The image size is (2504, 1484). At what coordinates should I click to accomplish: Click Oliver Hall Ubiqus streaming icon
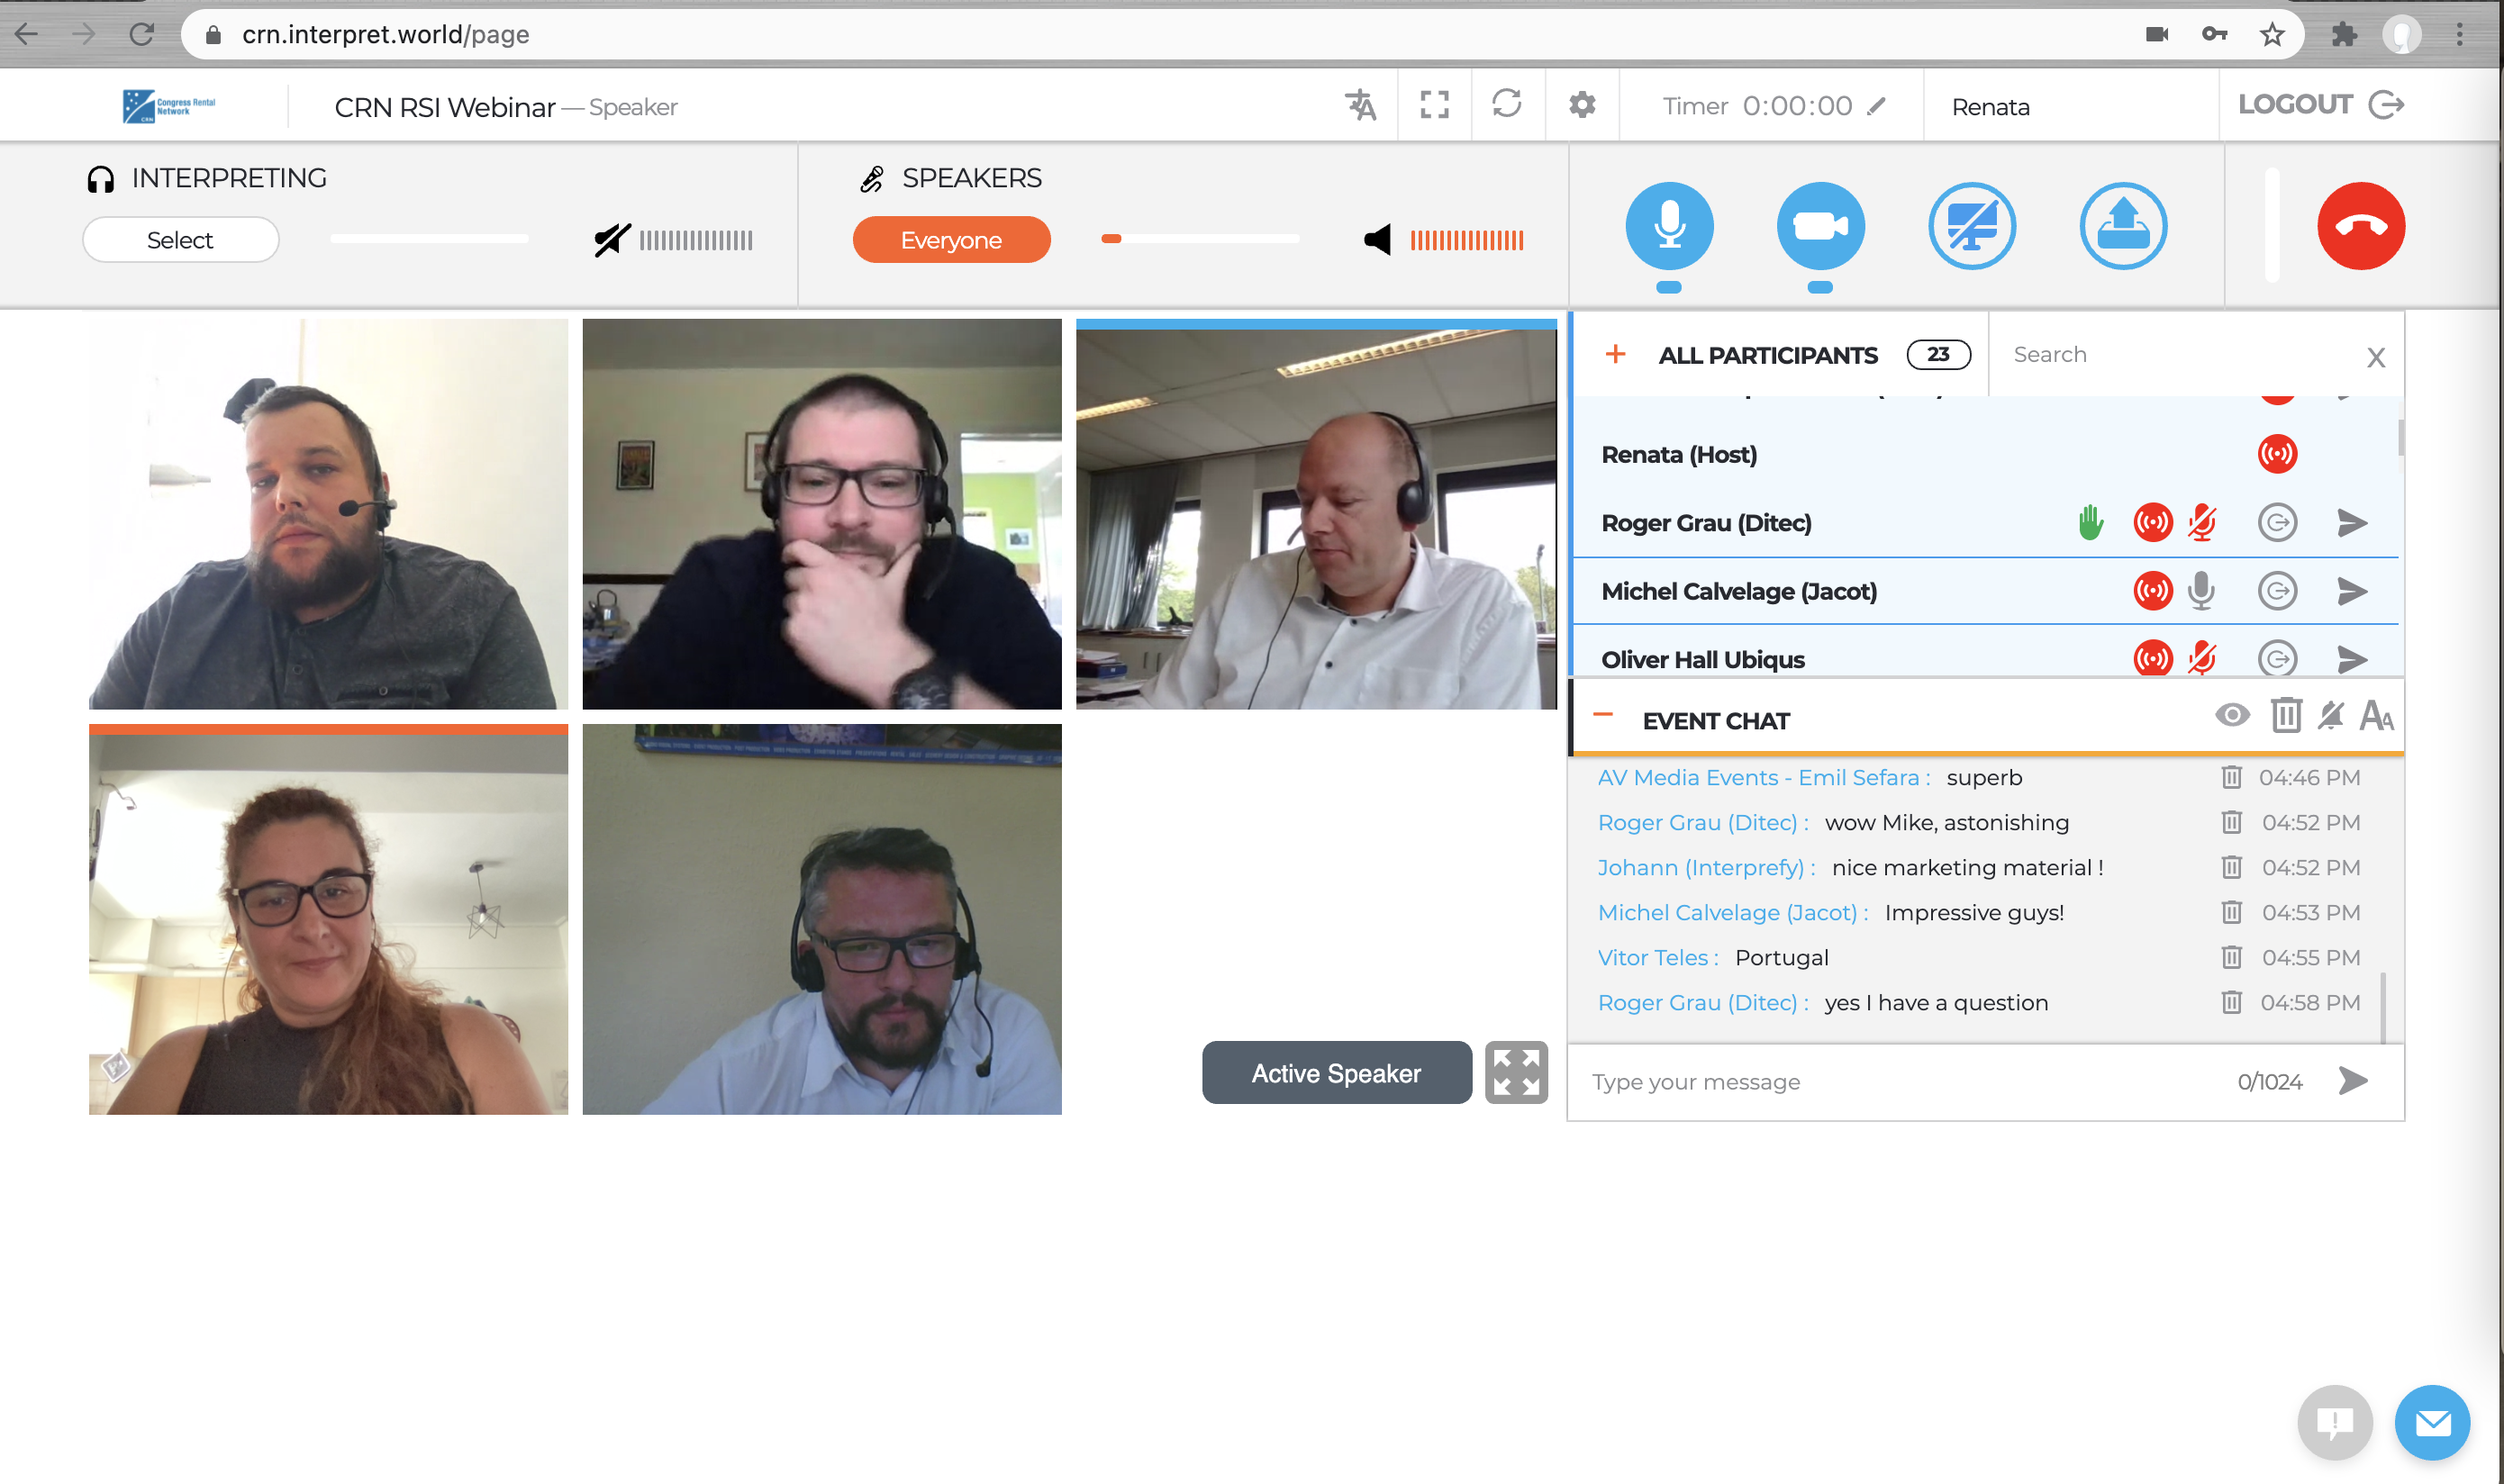tap(2153, 658)
